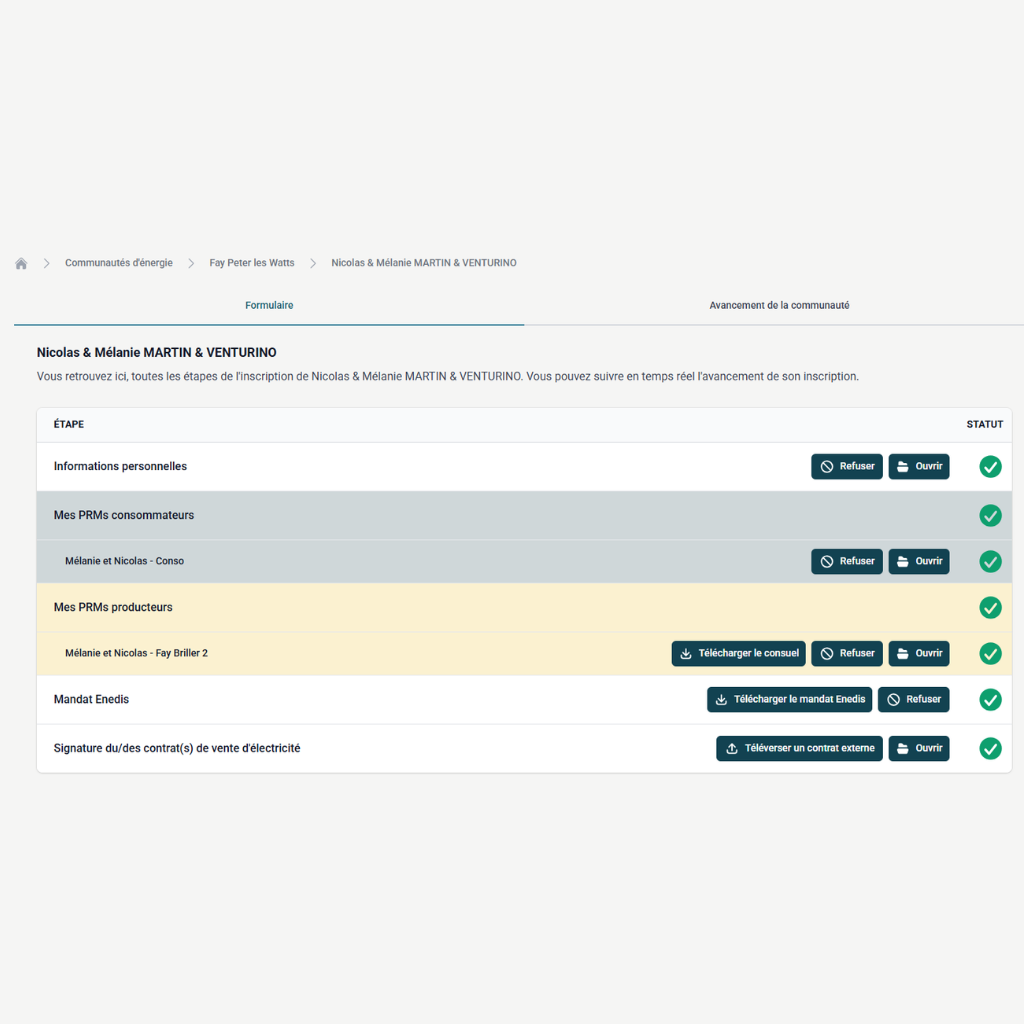Click status check for Signature du contrat row

click(x=990, y=748)
